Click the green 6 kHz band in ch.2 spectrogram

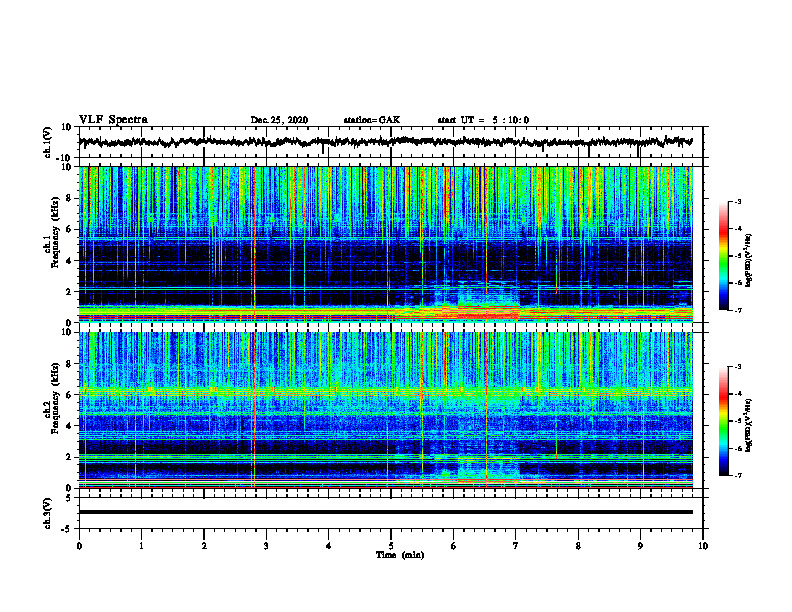click(385, 391)
